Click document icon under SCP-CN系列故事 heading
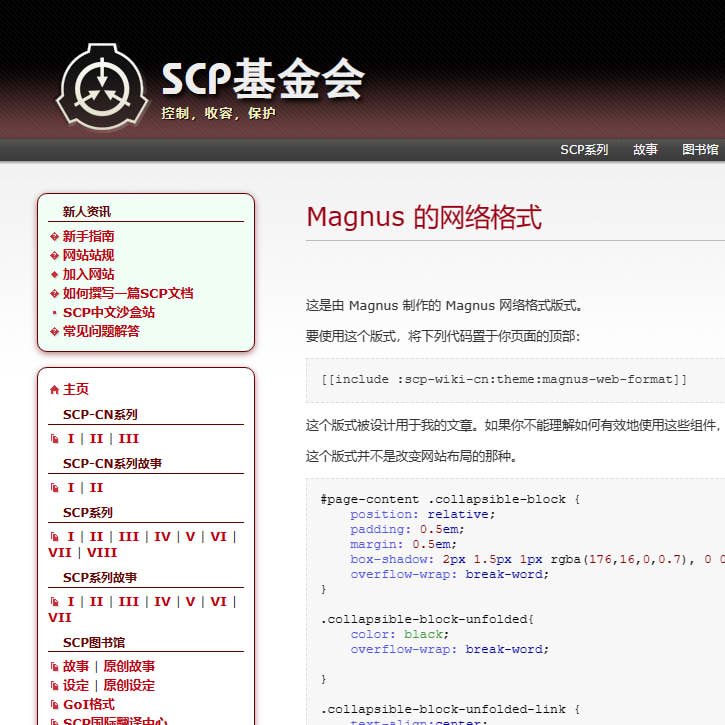 click(54, 488)
